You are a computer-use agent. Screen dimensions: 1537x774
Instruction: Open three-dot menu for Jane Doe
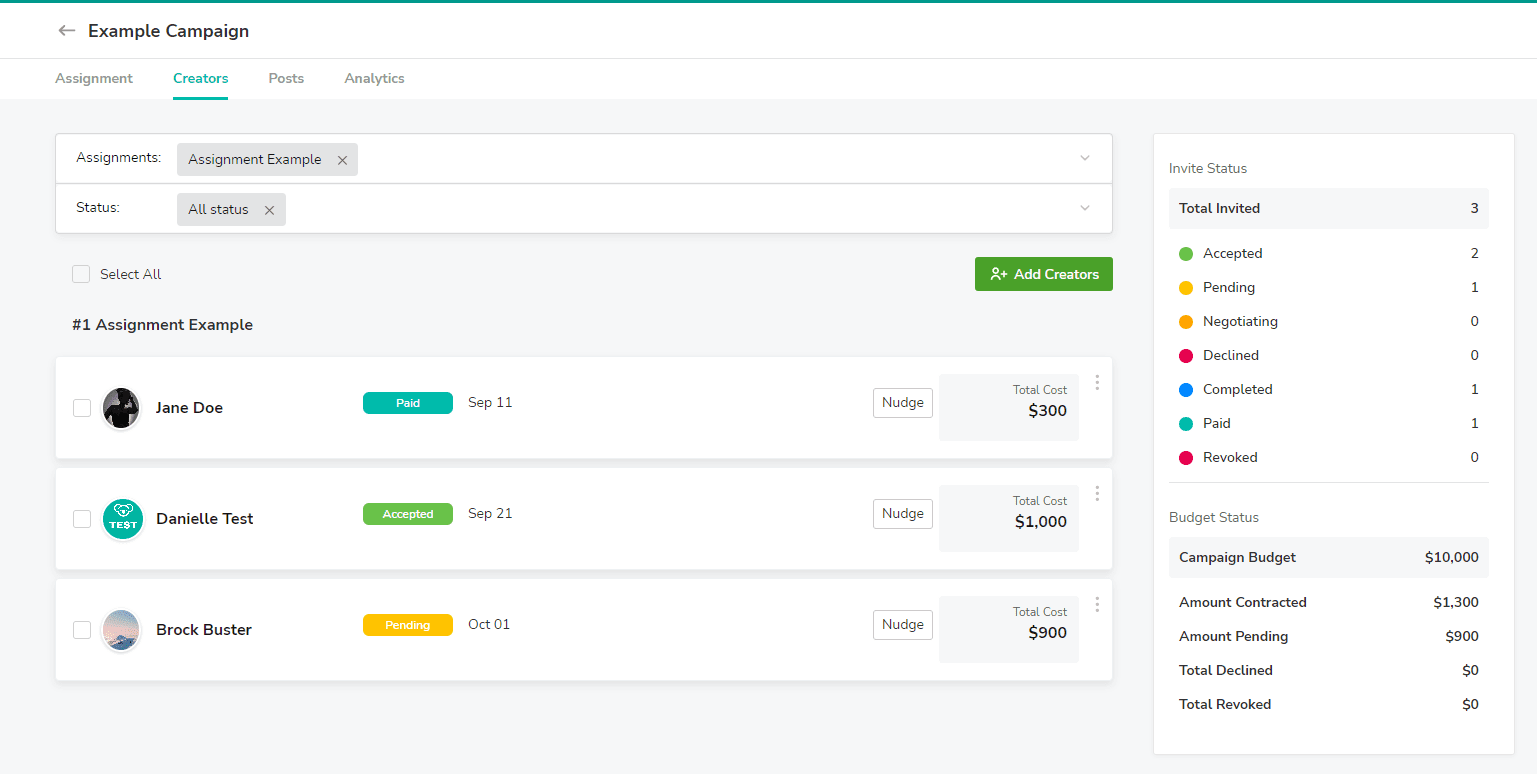tap(1097, 382)
